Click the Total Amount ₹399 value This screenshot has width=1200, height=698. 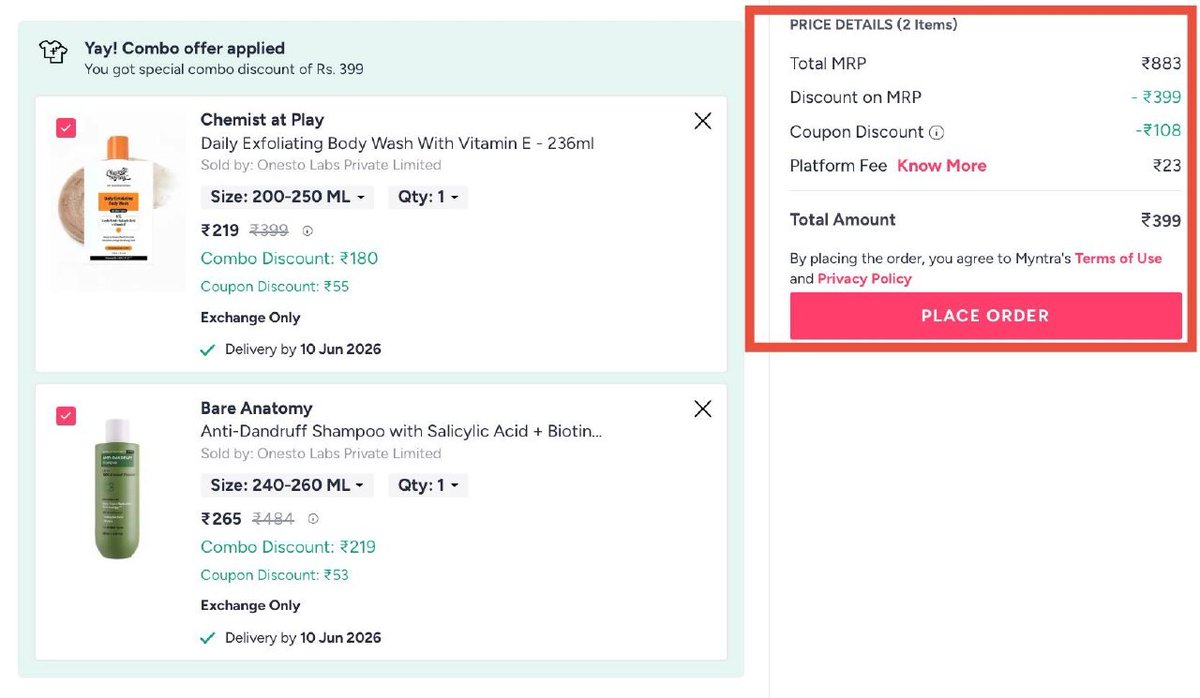(x=1161, y=220)
